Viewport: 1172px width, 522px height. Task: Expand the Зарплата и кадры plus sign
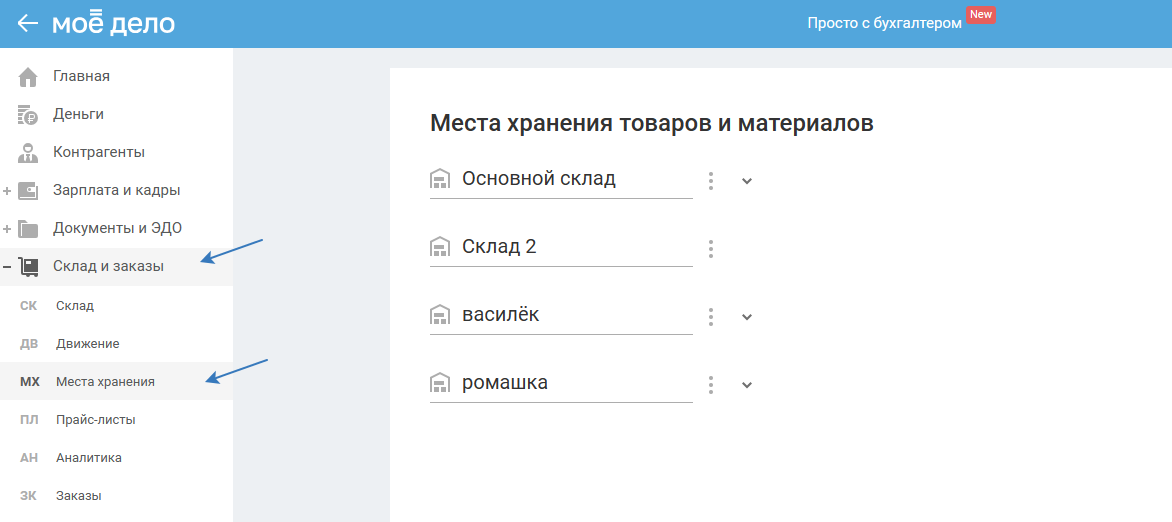point(7,190)
